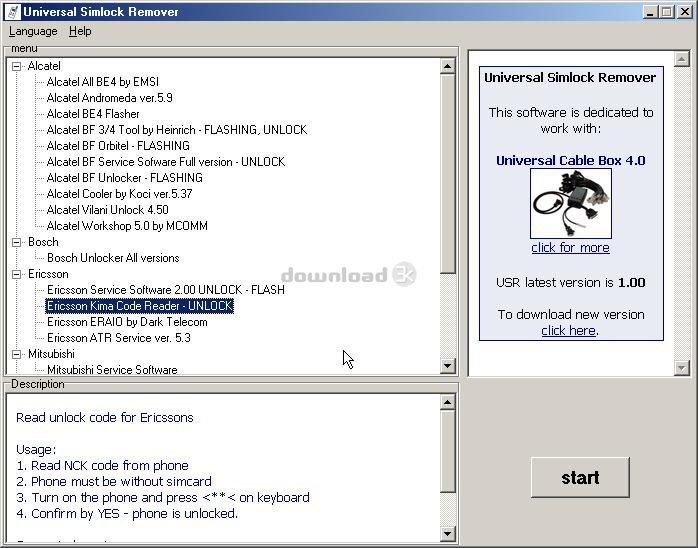Select Ericsson ATR Service ver. 5.3
Image resolution: width=698 pixels, height=548 pixels.
click(x=118, y=338)
